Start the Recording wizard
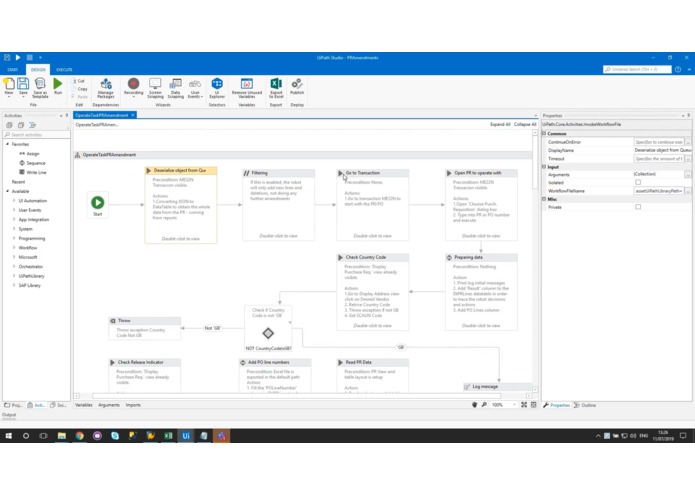Screen dimensions: 695x494 [x=133, y=87]
